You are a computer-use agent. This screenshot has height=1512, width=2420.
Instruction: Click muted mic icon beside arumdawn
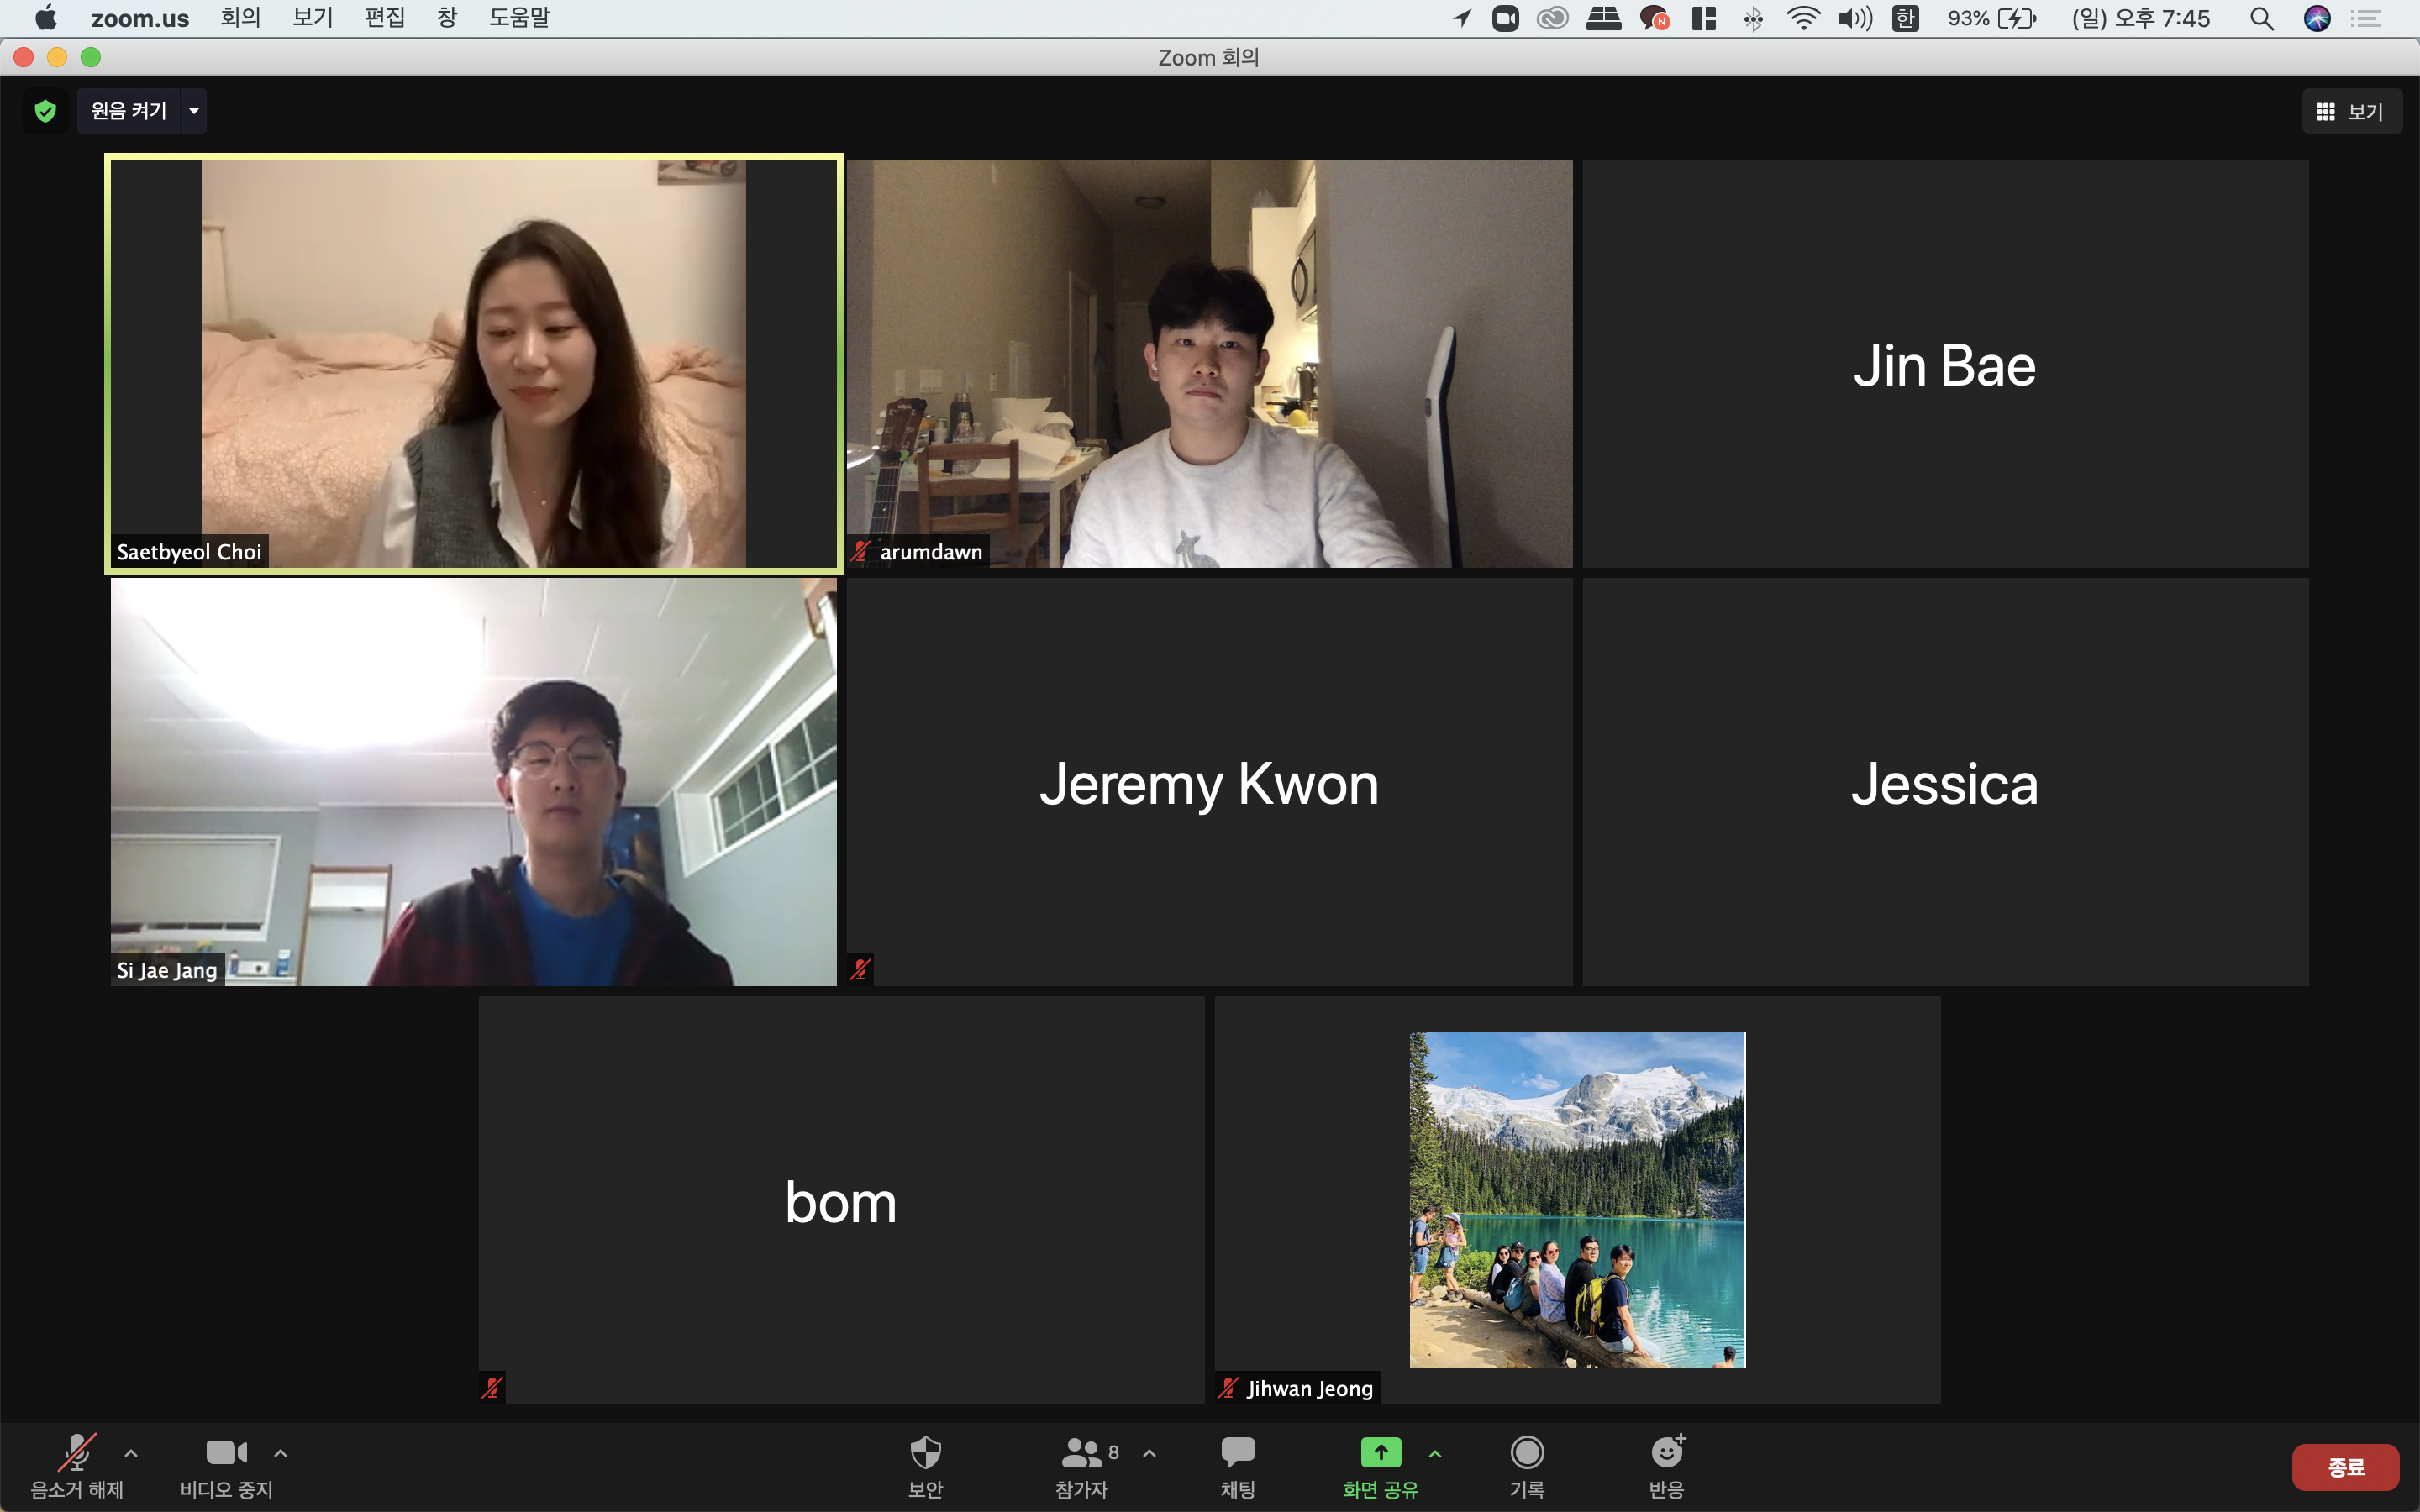pos(861,551)
